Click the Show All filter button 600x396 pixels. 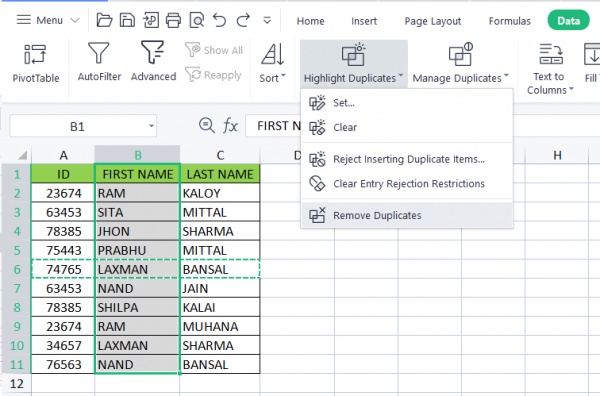(214, 50)
